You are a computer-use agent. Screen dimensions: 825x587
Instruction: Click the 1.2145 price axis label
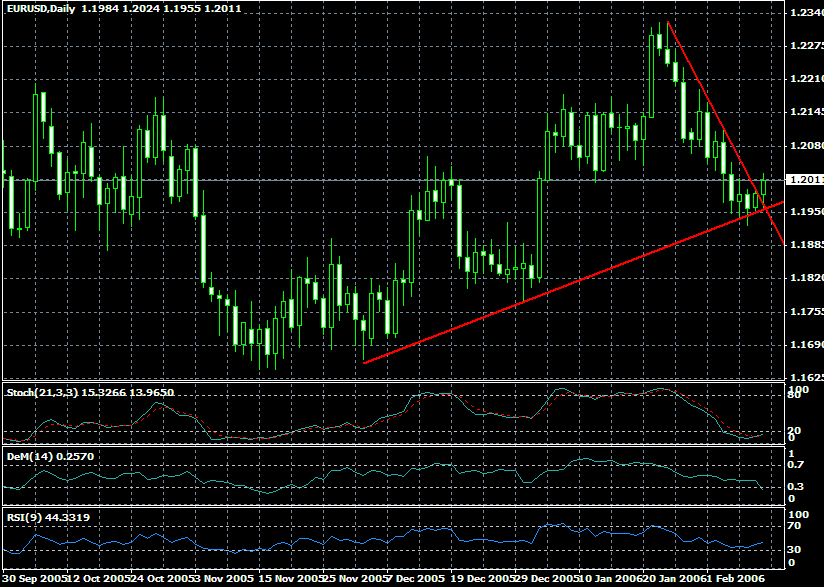click(807, 112)
